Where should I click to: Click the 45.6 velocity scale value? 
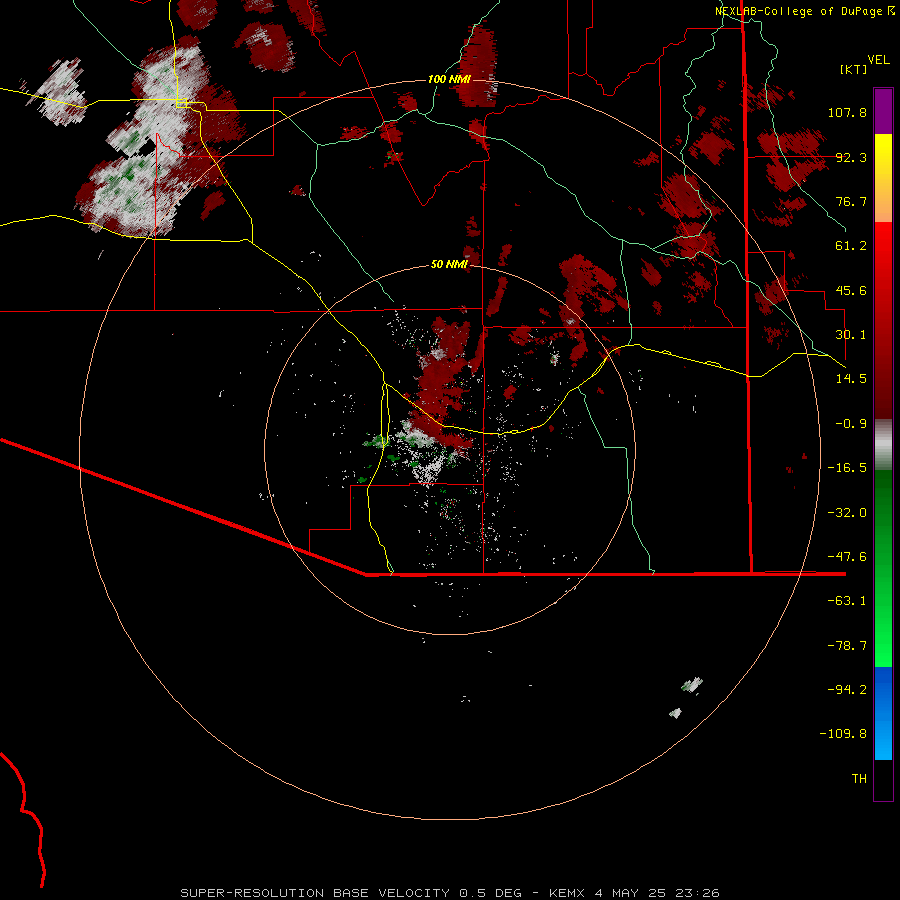coord(851,290)
